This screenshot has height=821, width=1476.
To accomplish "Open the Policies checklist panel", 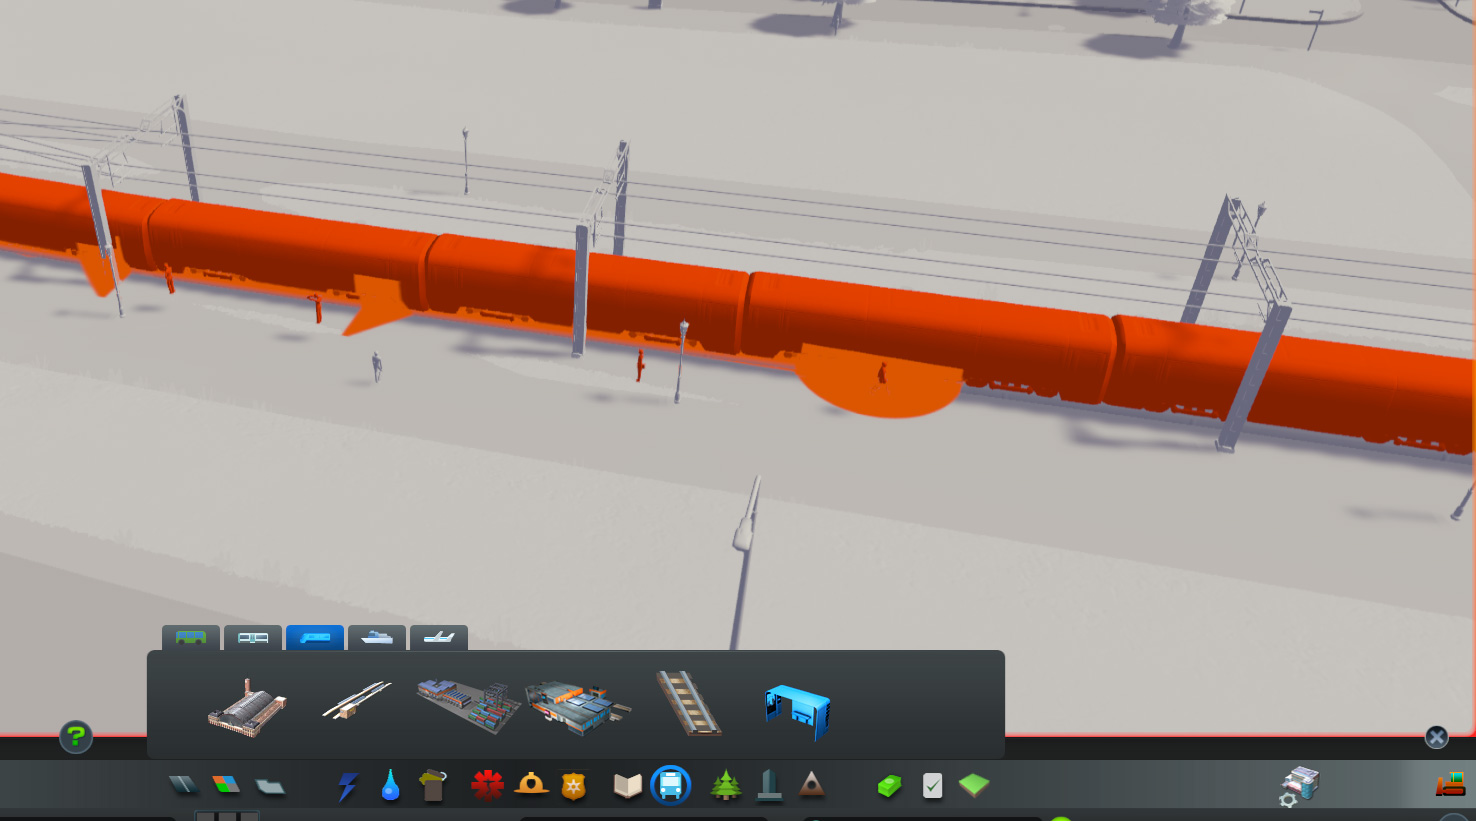I will pyautogui.click(x=932, y=786).
